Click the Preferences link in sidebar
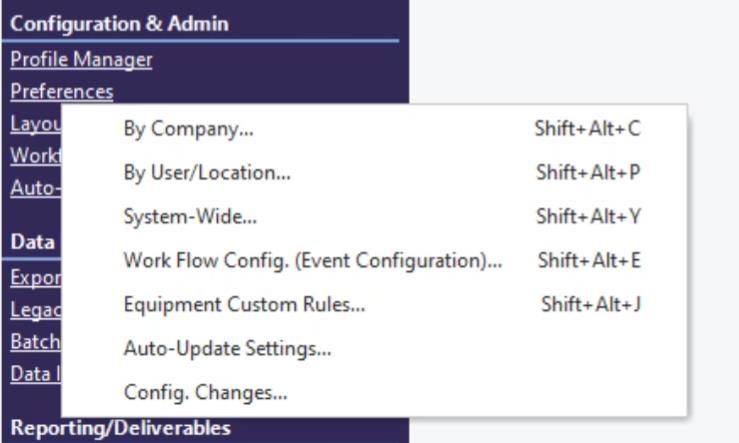This screenshot has height=443, width=739. coord(61,91)
